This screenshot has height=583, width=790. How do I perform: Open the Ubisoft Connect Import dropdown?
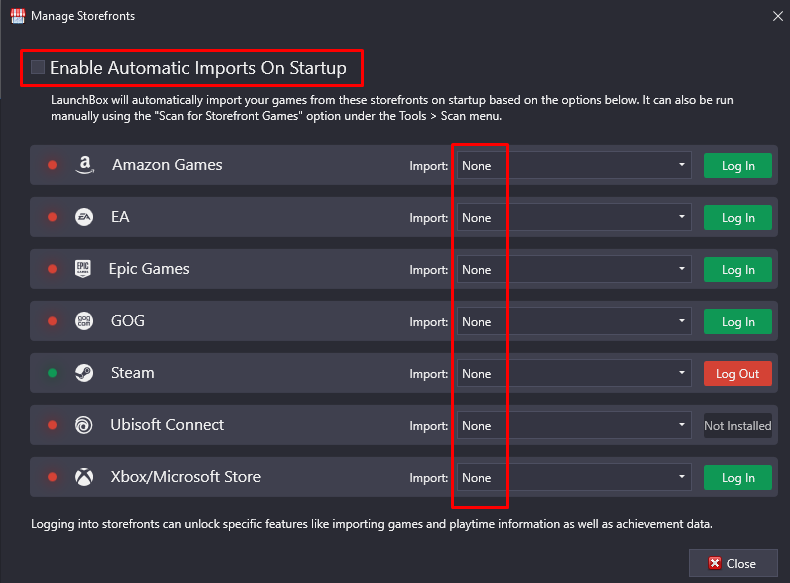574,425
